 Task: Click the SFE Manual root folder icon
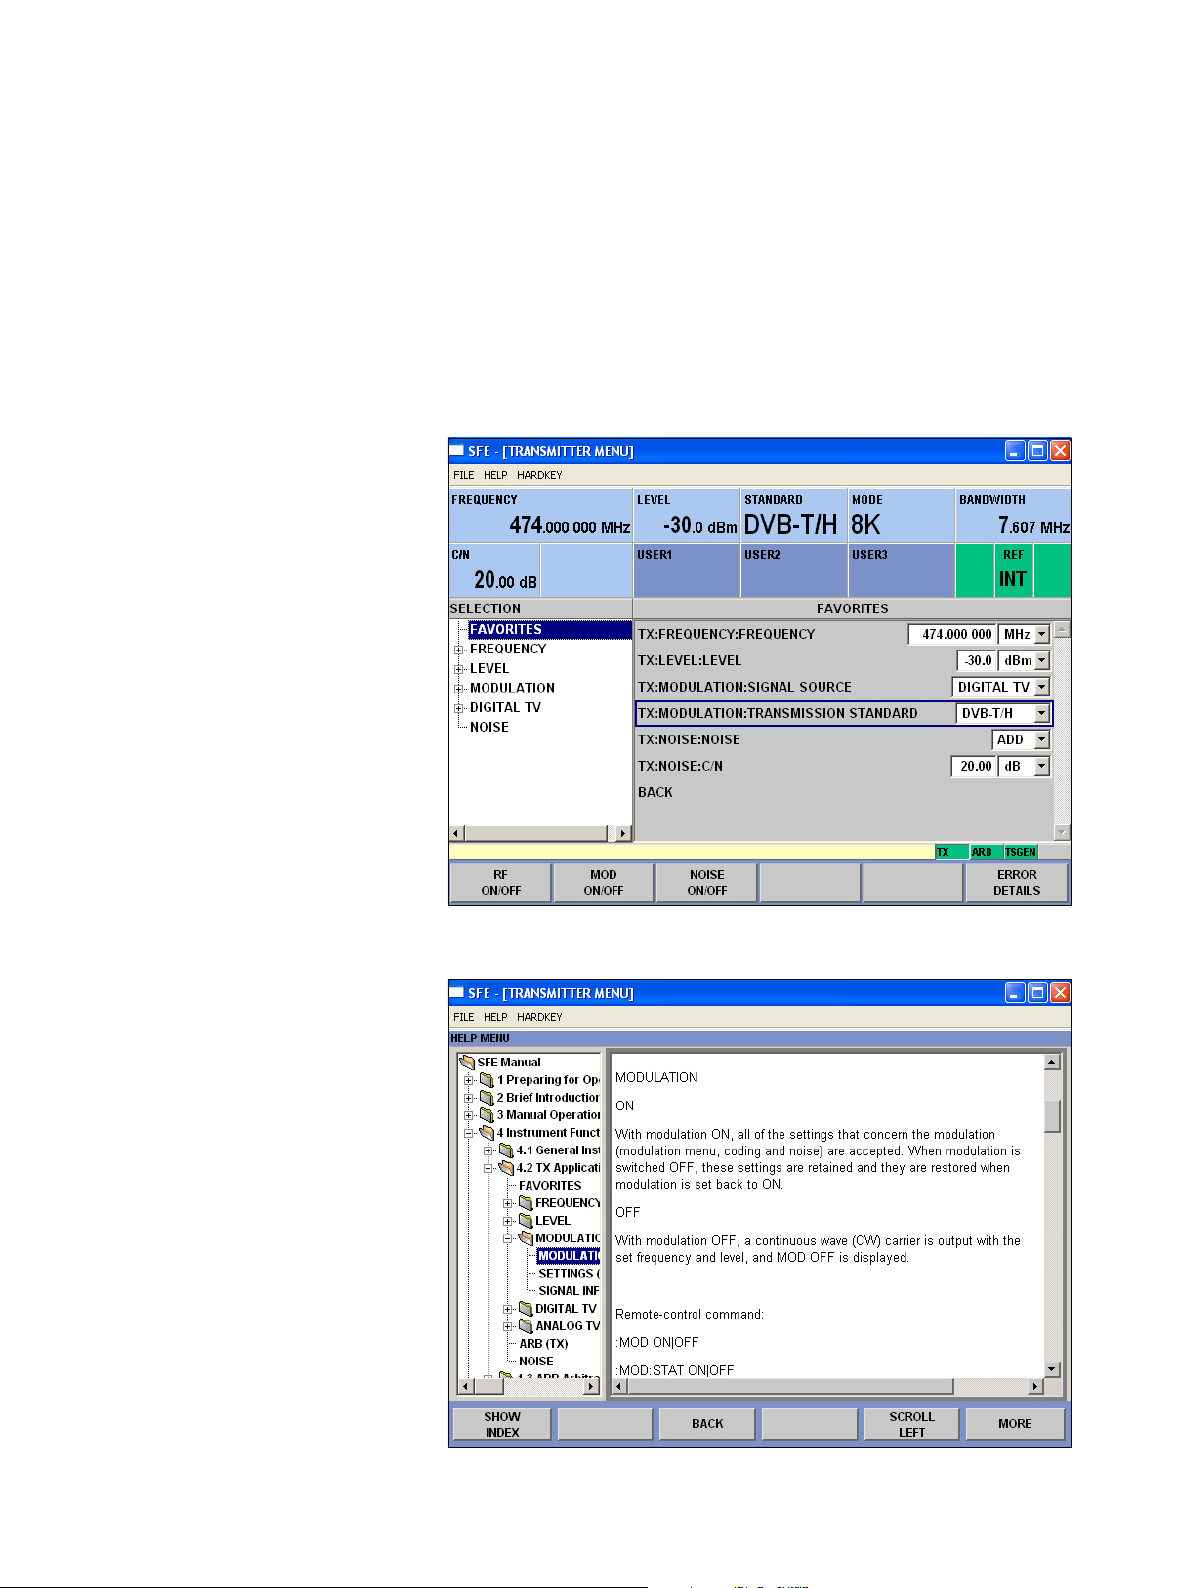click(466, 1062)
